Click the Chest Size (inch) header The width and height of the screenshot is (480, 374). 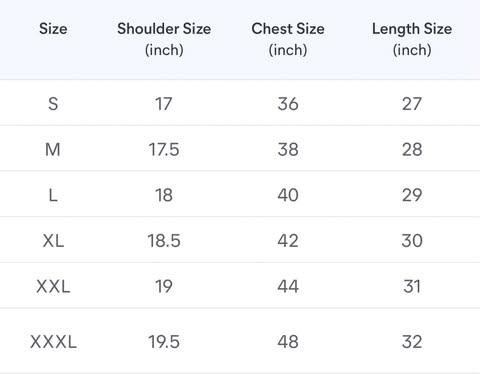click(x=288, y=39)
